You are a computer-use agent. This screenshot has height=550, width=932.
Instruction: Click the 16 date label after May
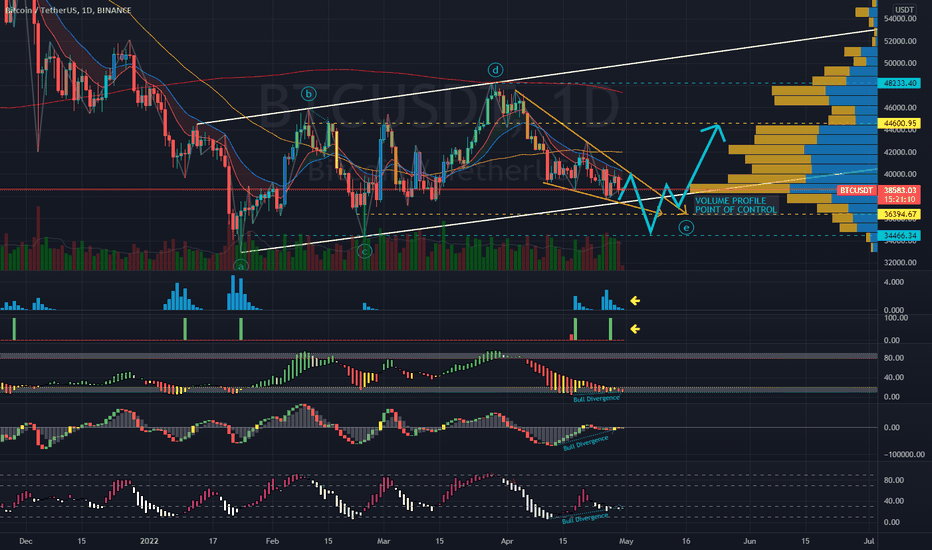(687, 541)
